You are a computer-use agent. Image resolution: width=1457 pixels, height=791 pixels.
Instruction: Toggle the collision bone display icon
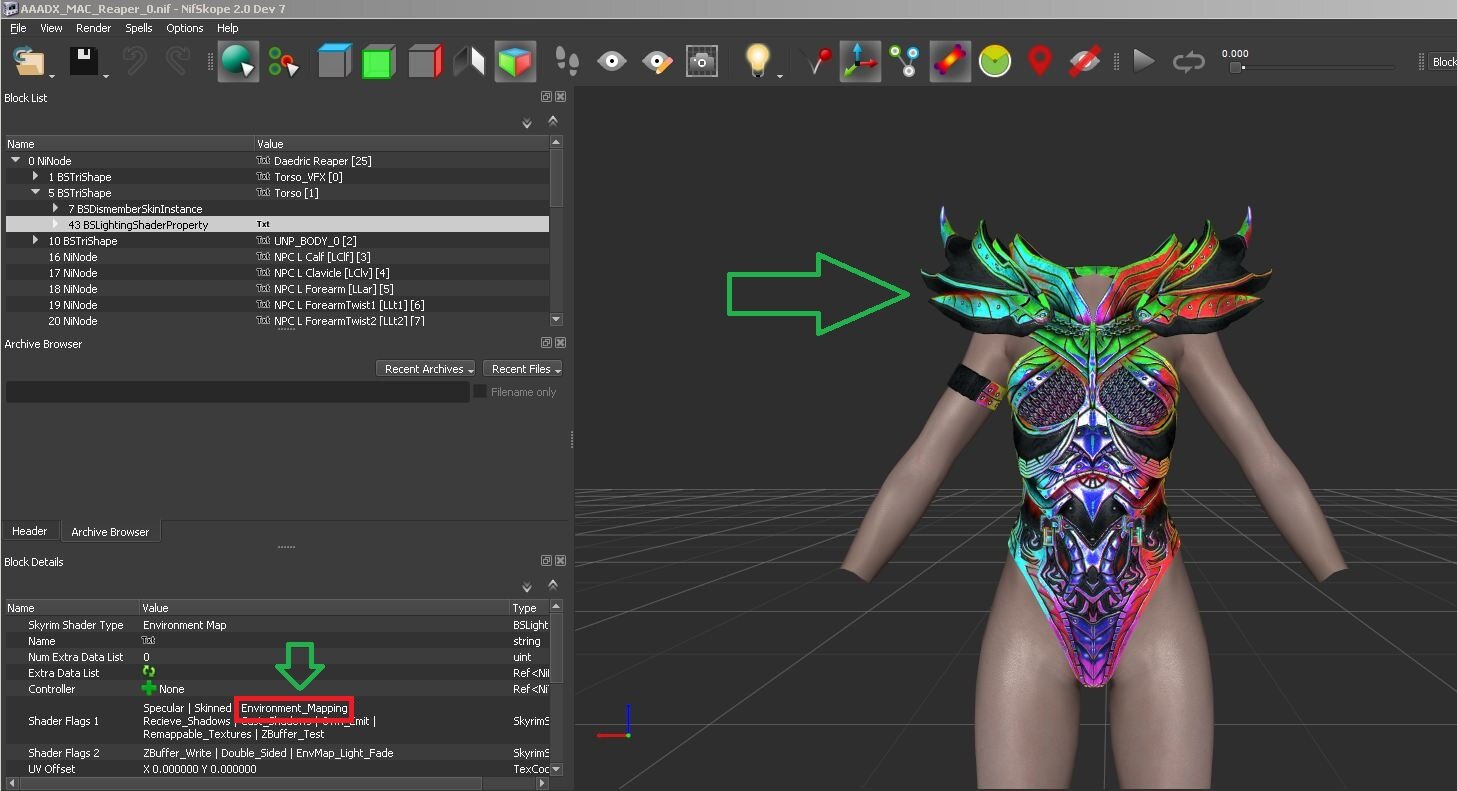coord(950,62)
